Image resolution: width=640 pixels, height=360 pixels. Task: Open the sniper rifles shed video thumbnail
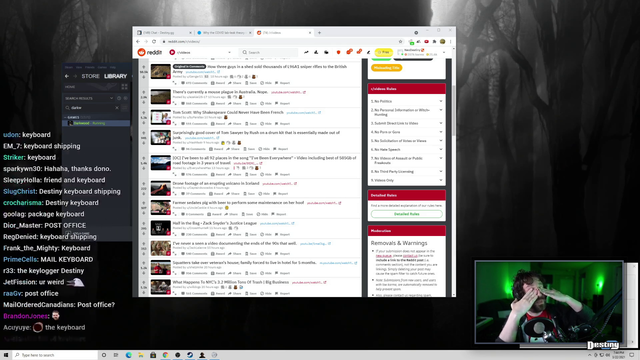point(160,71)
